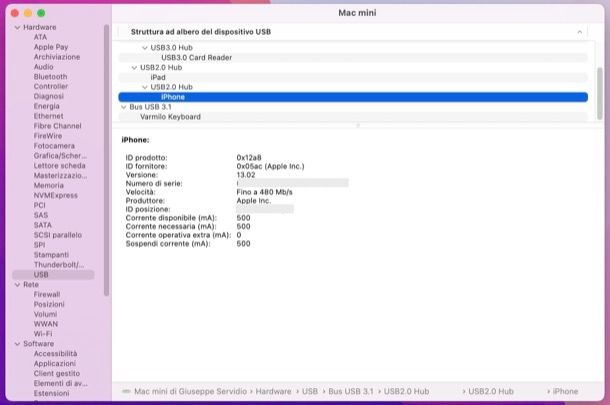Select ATA in the sidebar
This screenshot has width=610, height=405.
tap(40, 37)
